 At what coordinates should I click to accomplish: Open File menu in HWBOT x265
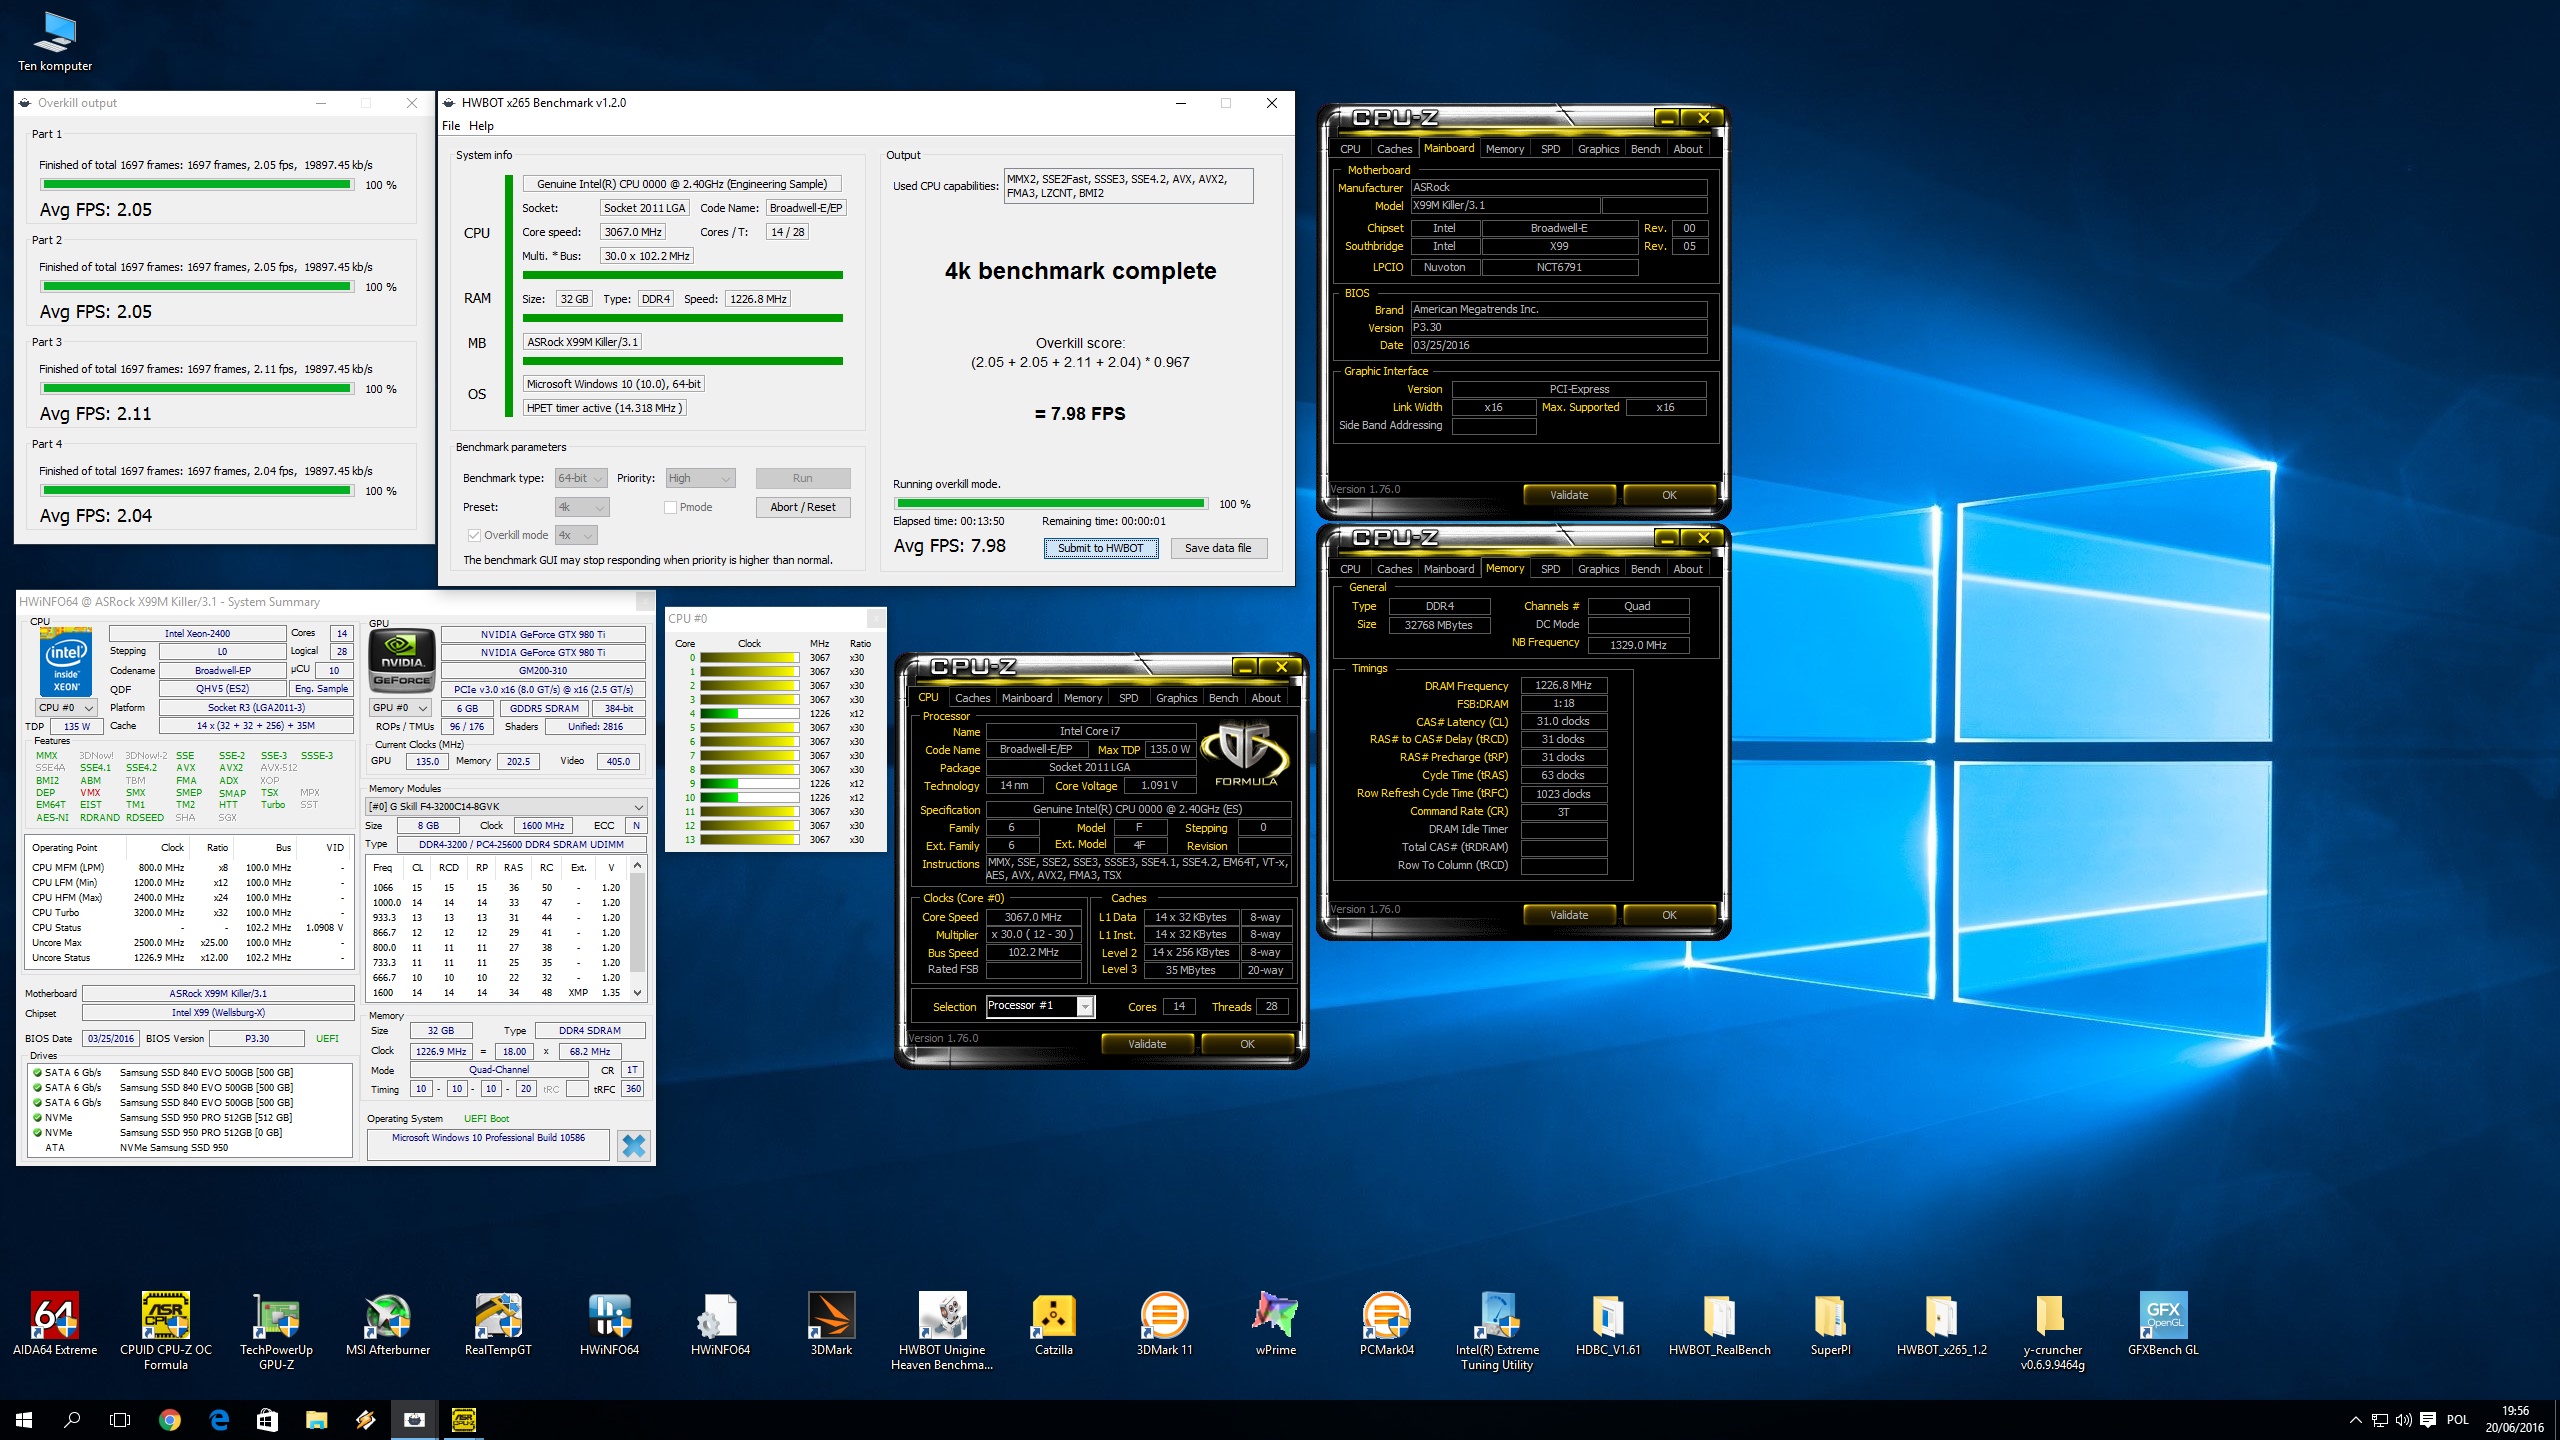point(451,126)
